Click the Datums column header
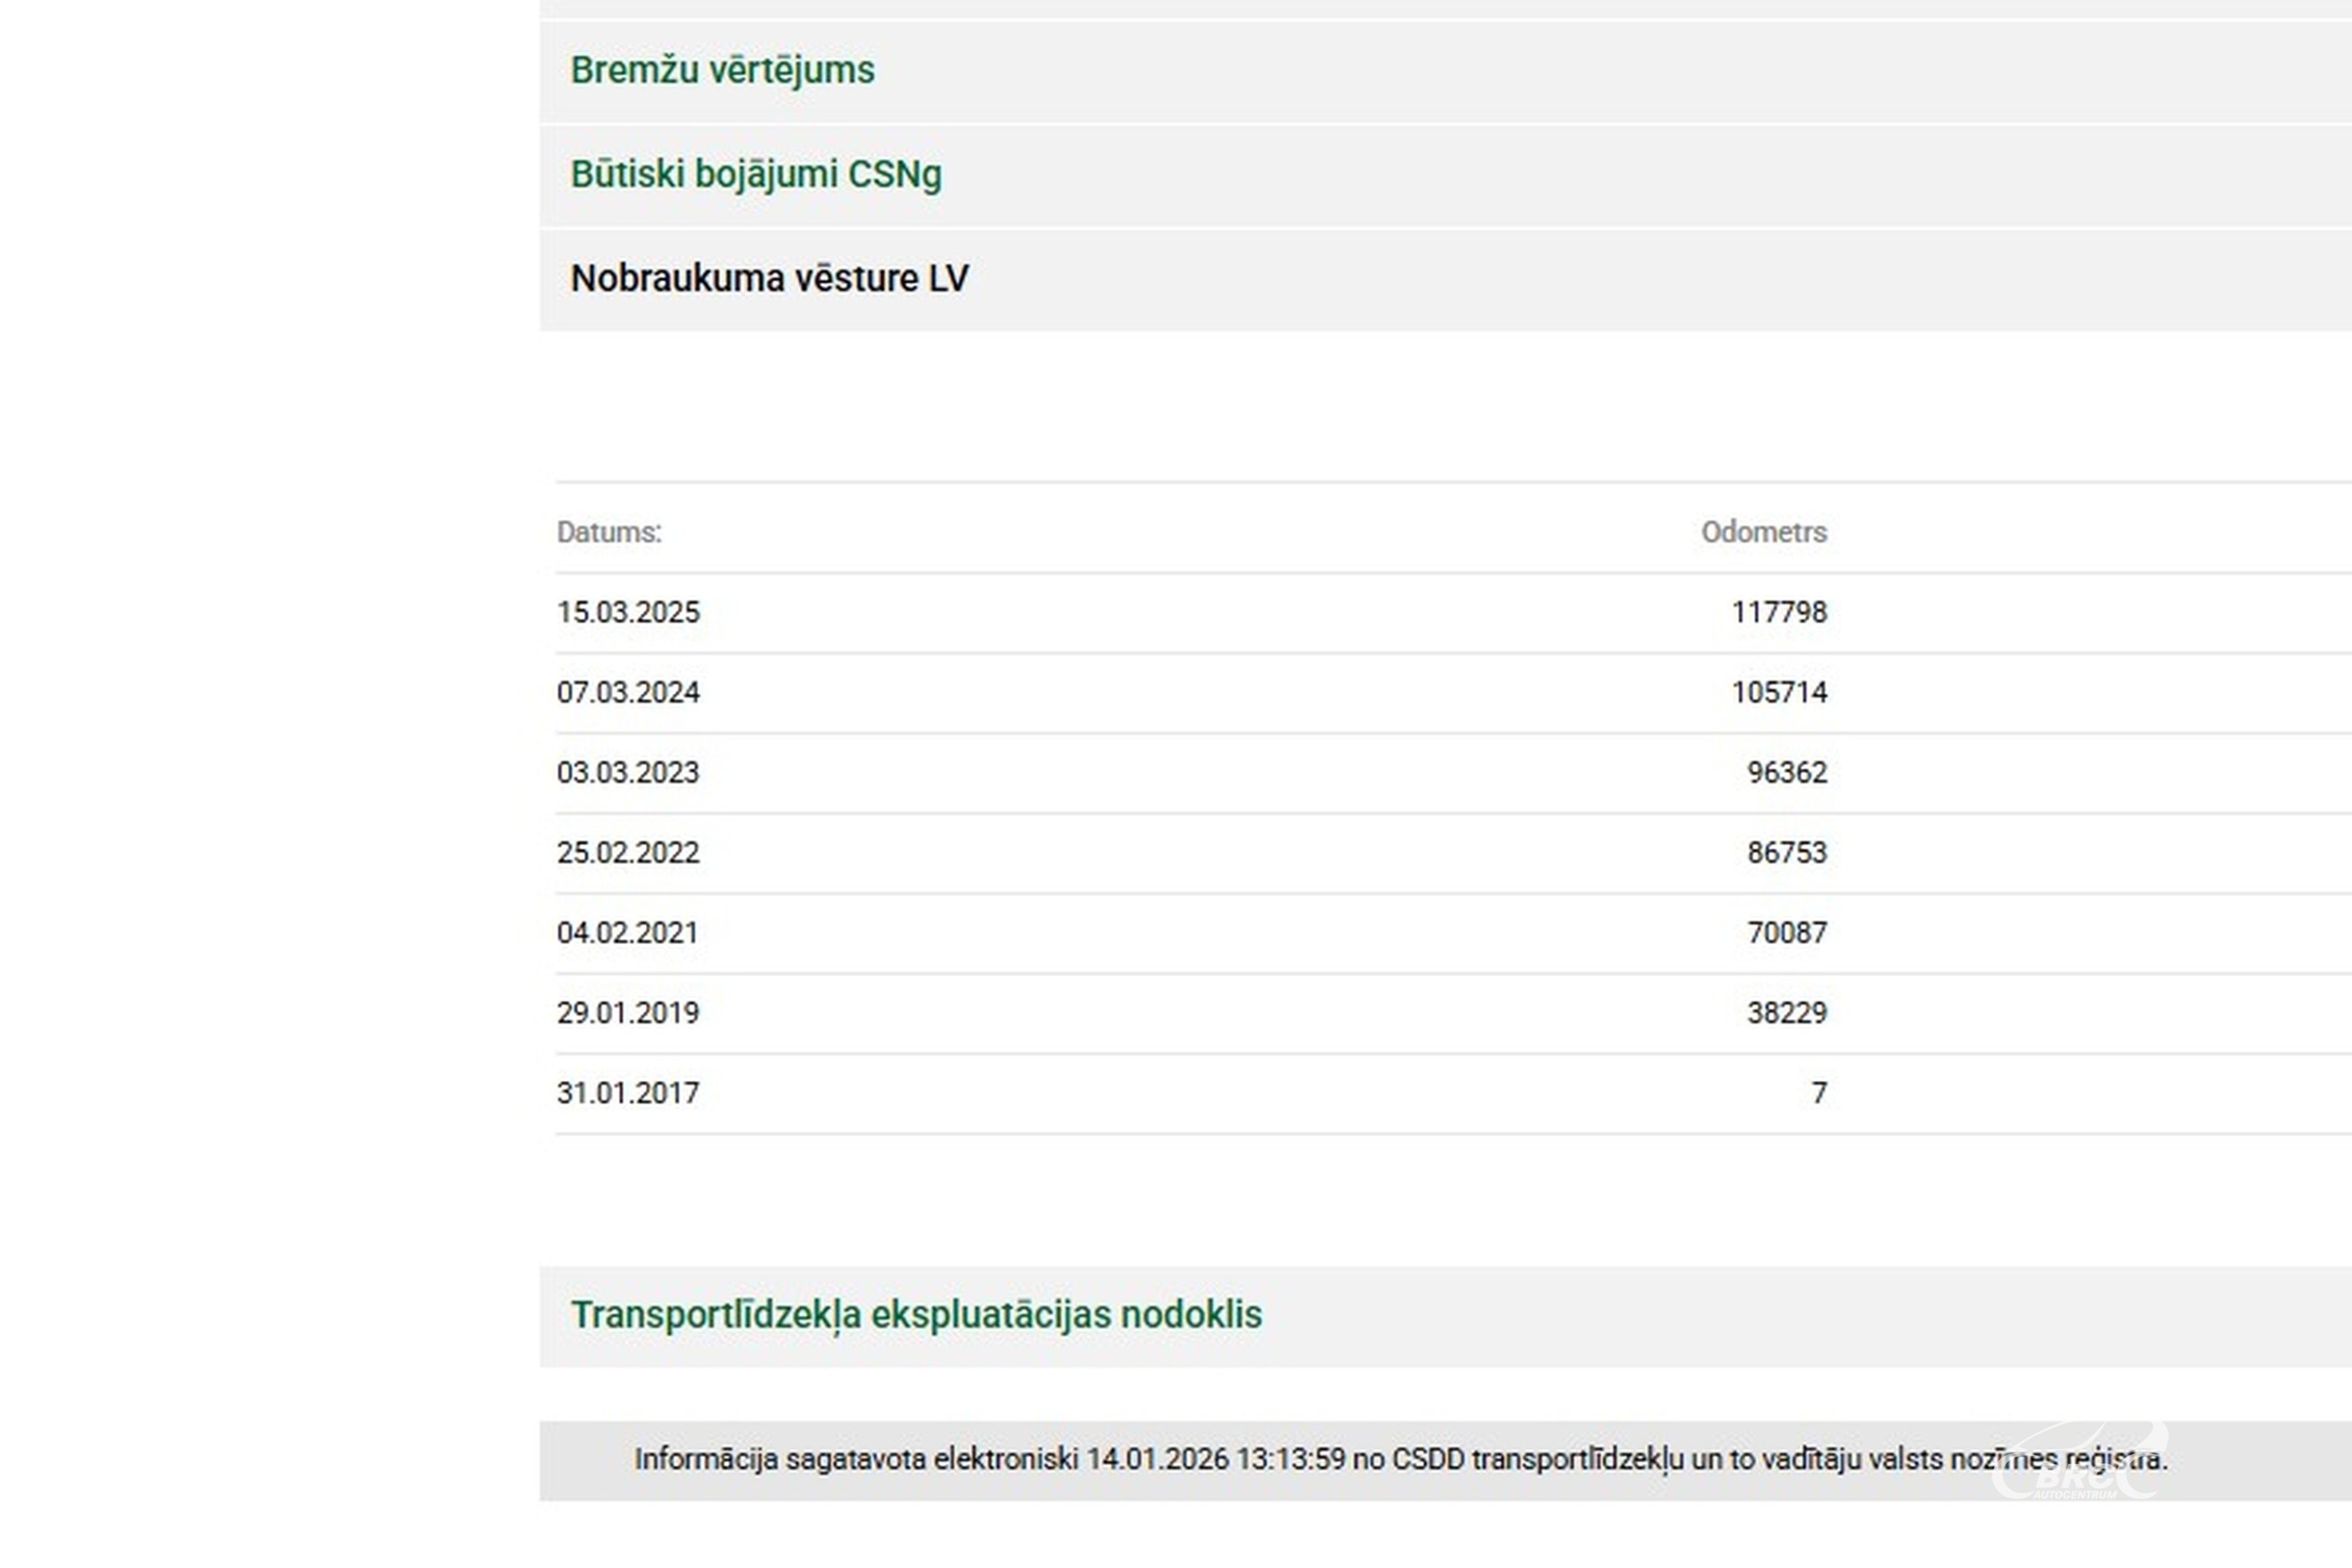2352x1568 pixels. click(x=608, y=532)
